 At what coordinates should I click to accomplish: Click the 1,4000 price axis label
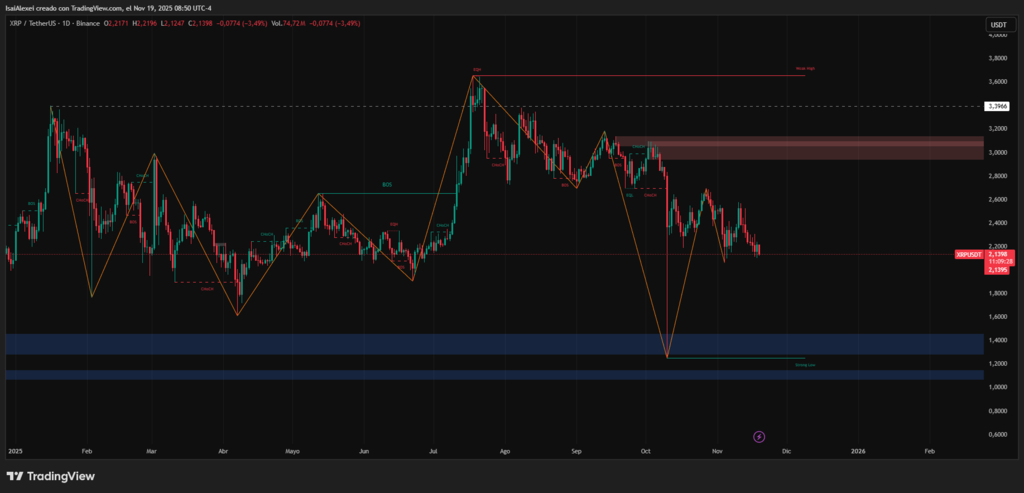tap(997, 341)
